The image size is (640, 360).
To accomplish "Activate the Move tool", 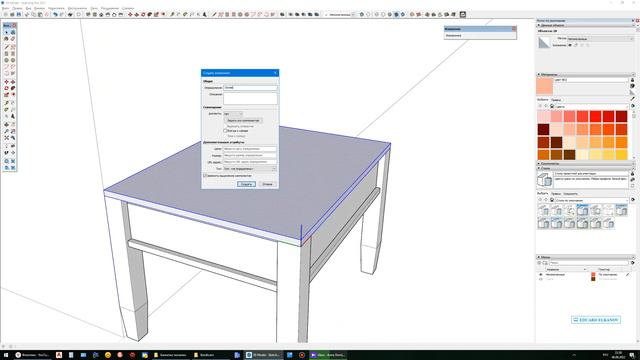I will tap(7, 82).
